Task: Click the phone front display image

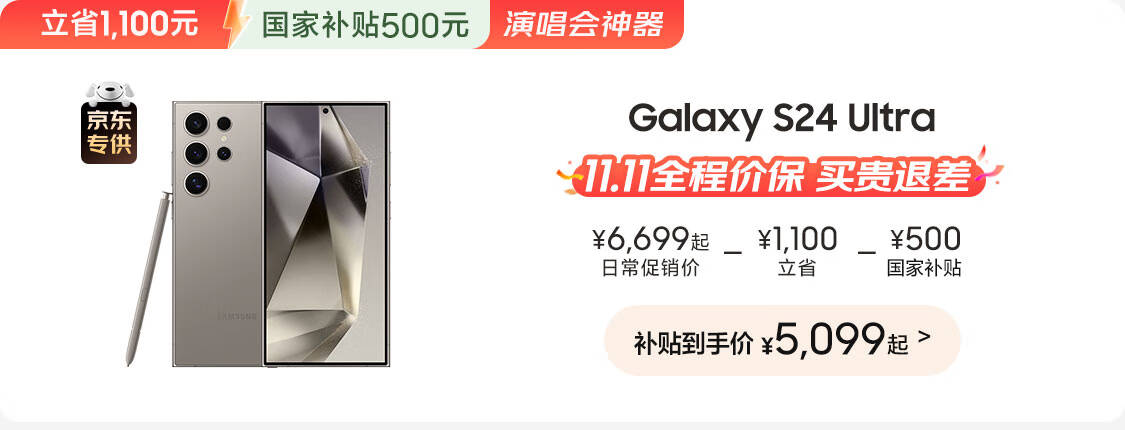Action: (326, 234)
